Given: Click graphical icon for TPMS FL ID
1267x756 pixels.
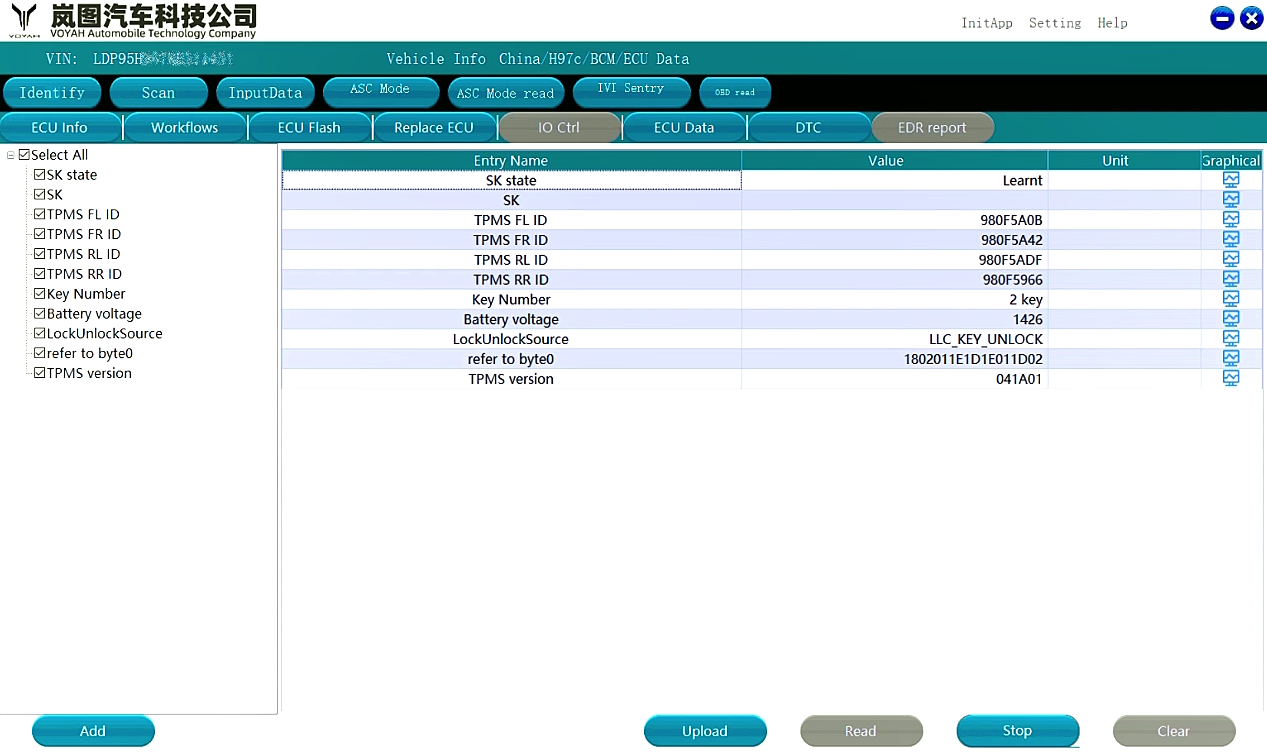Looking at the screenshot, I should pos(1231,220).
